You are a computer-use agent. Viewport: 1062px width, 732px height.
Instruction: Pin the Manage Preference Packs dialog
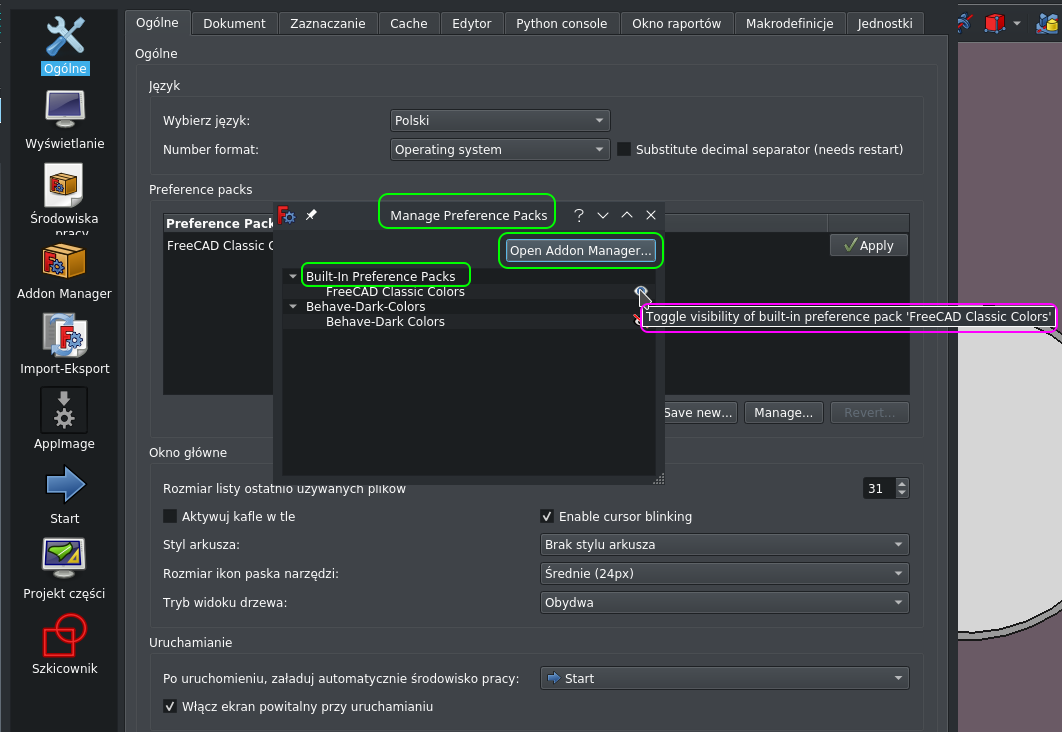click(311, 215)
